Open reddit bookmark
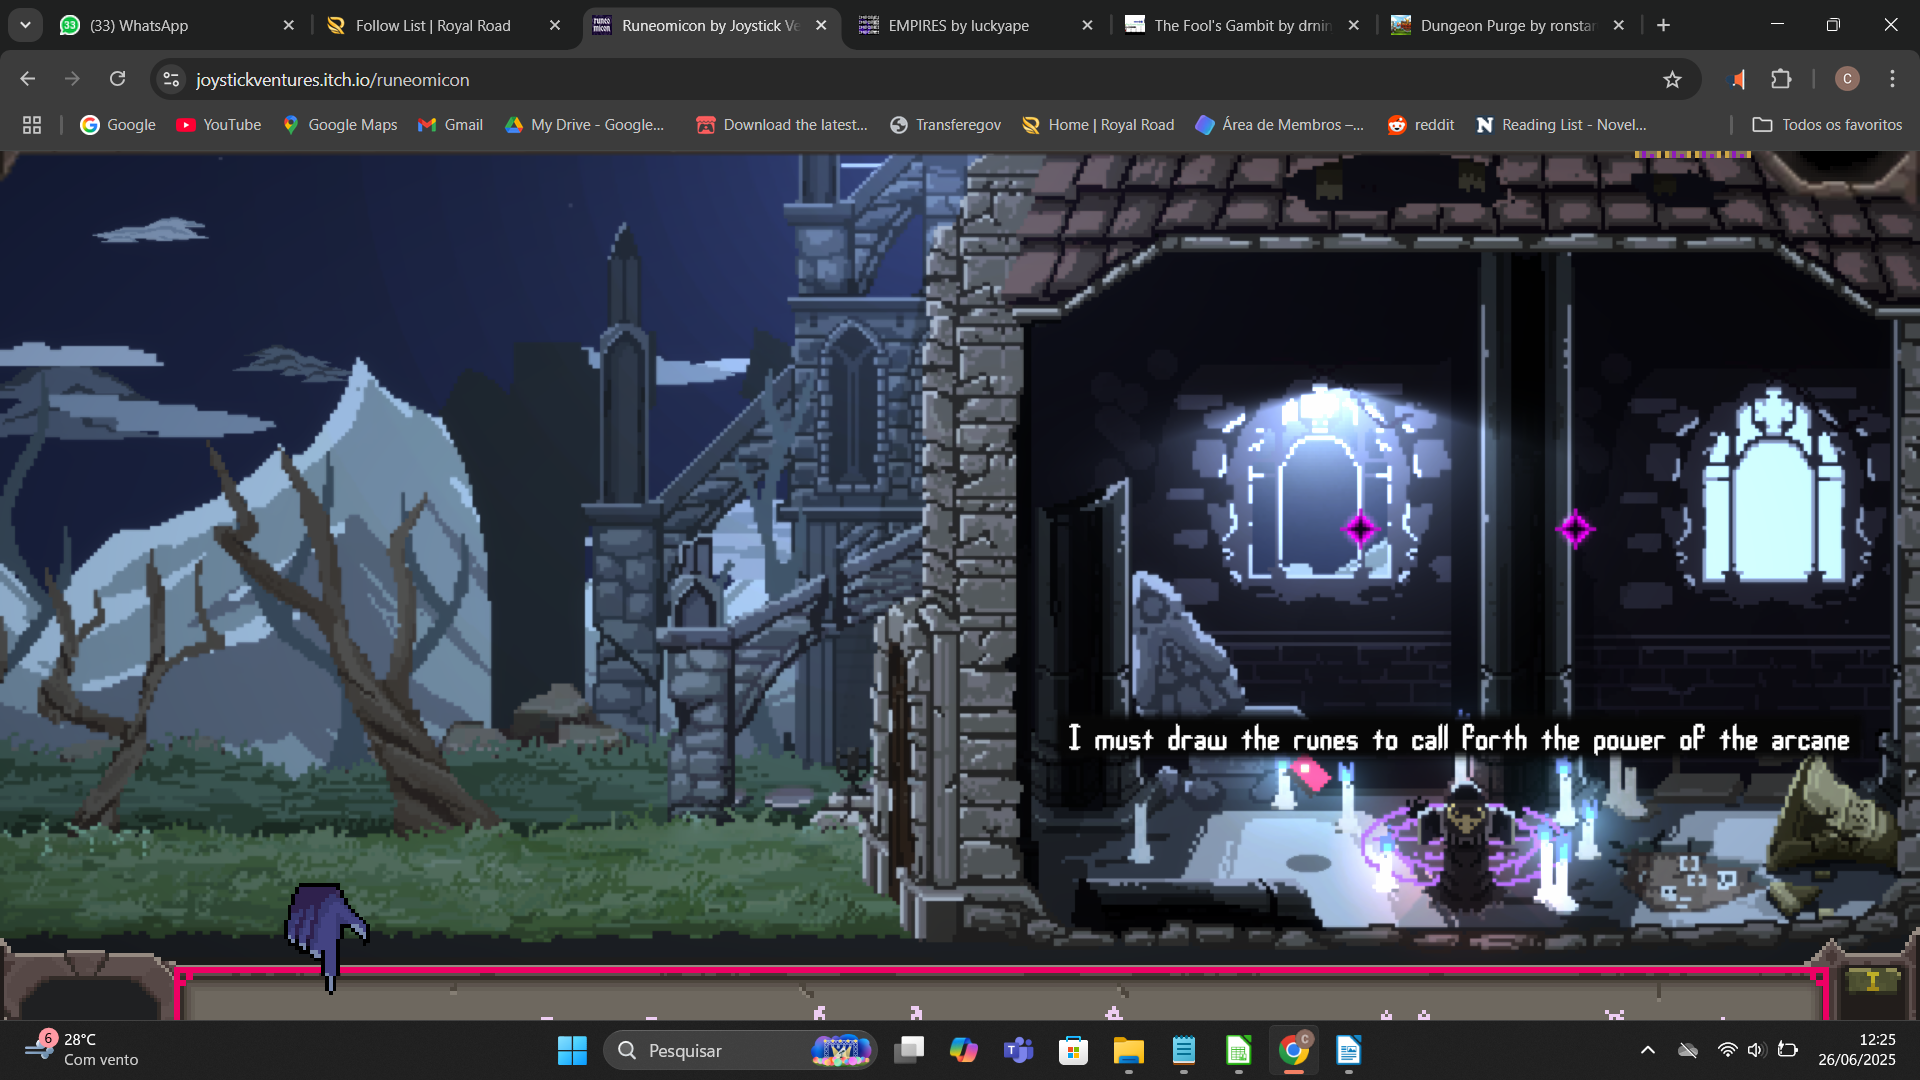 [x=1421, y=125]
